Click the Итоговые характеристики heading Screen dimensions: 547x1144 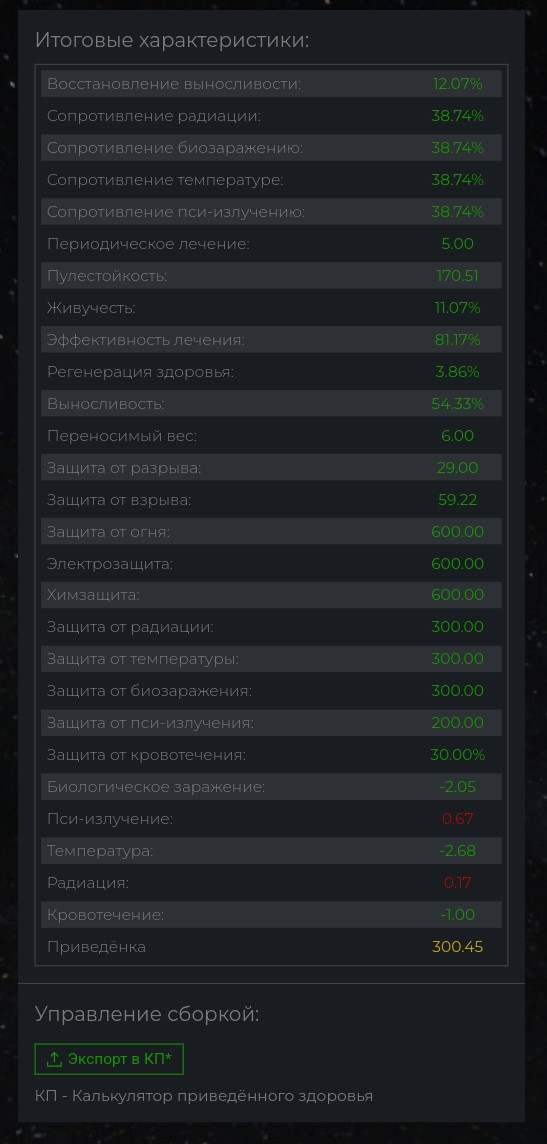(172, 40)
